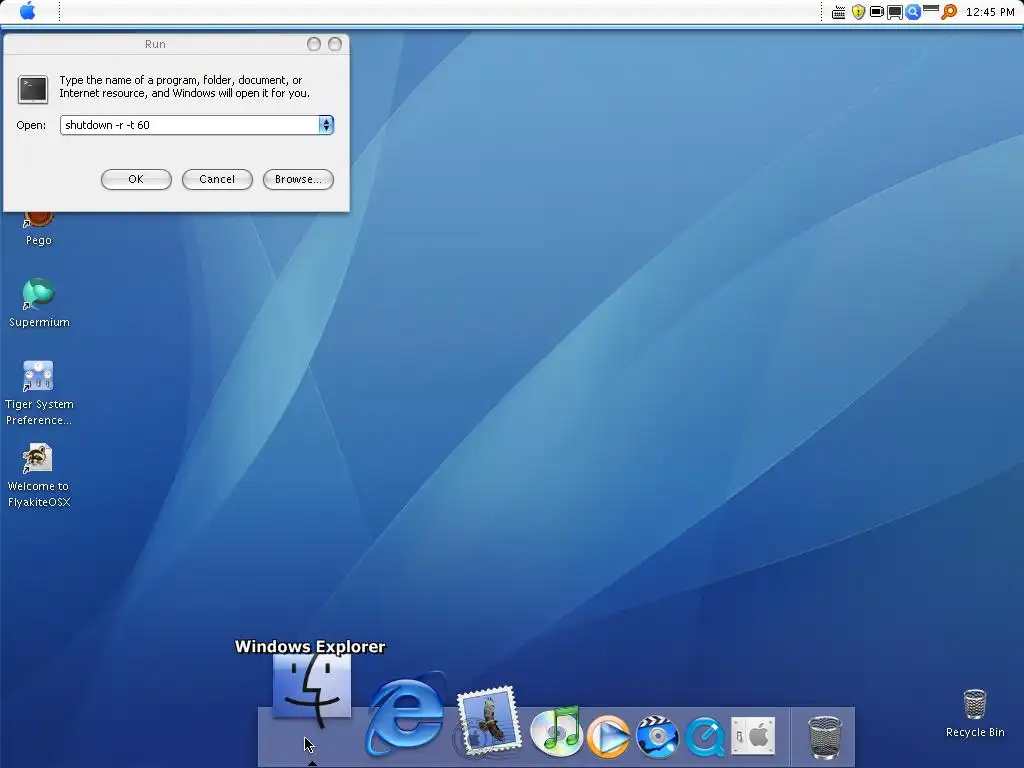Click the right title button of Run dialog
Viewport: 1024px width, 768px height.
pyautogui.click(x=335, y=44)
